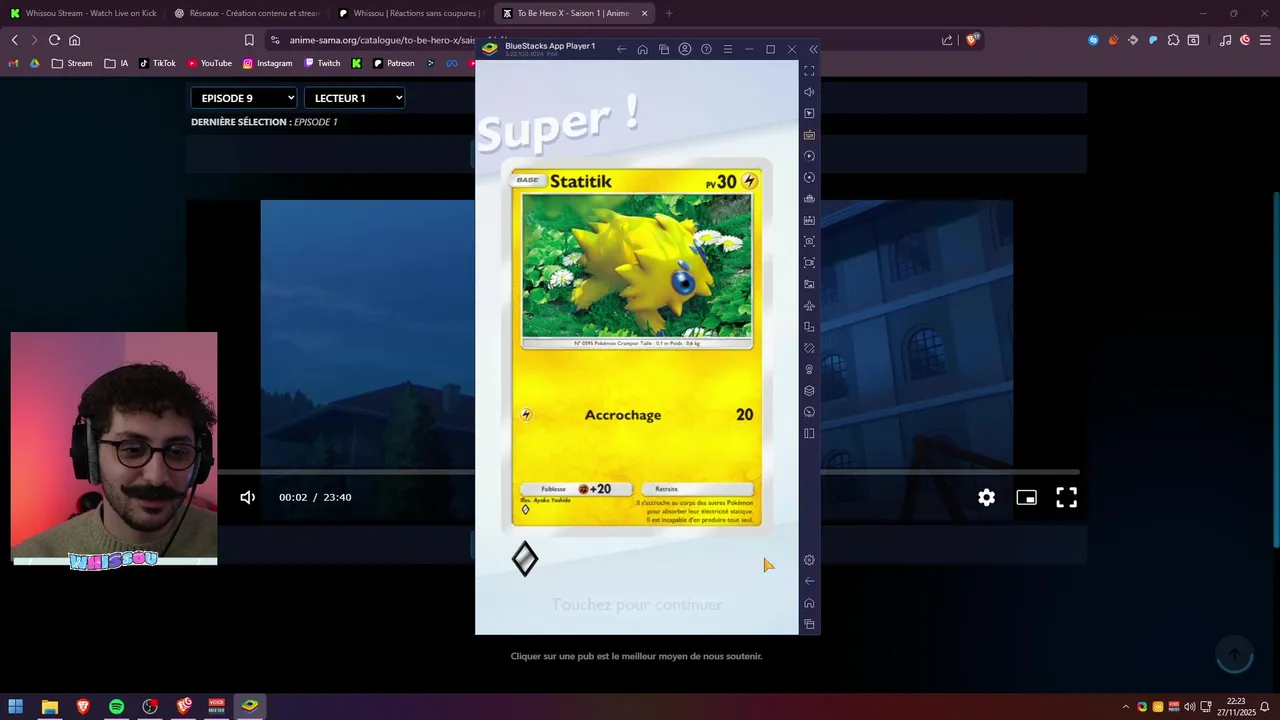Toggle picture-in-picture on video player
1280x720 pixels.
point(1026,497)
